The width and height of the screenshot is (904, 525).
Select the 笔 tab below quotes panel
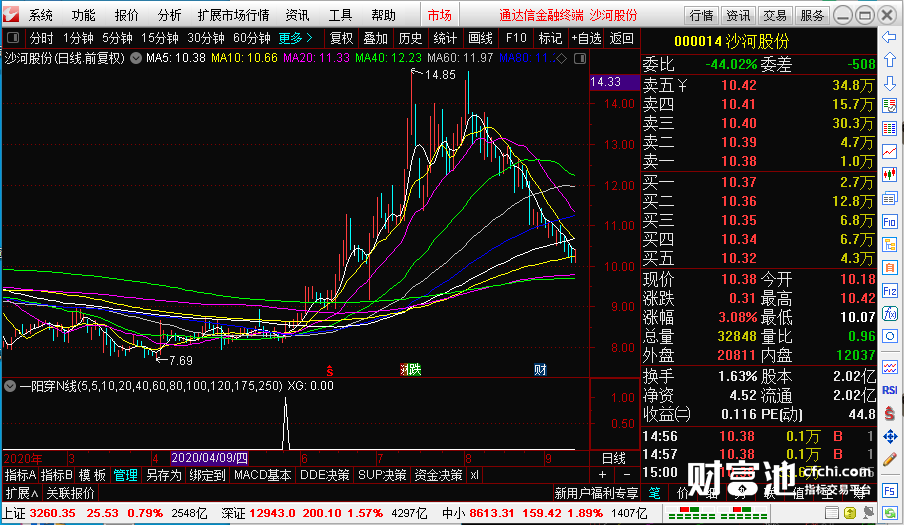click(x=654, y=493)
